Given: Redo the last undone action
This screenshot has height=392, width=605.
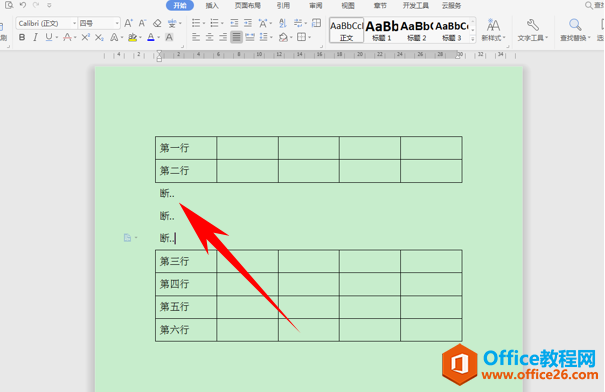Looking at the screenshot, I should point(36,5).
